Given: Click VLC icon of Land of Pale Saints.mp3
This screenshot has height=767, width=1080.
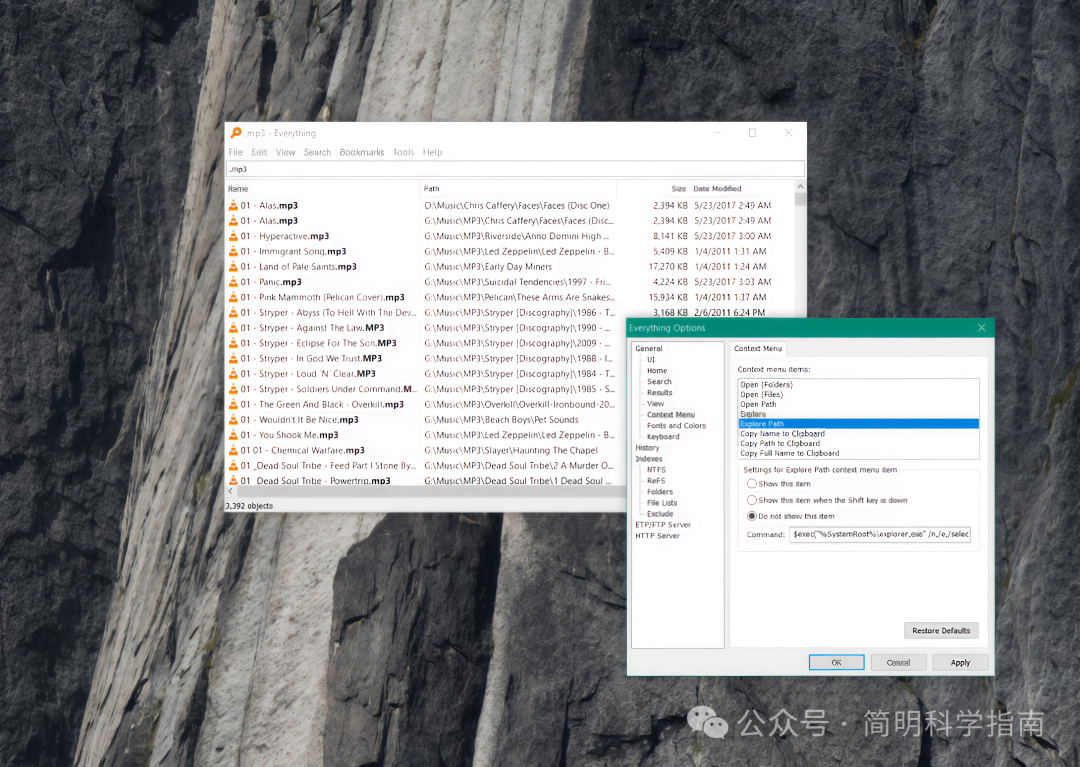Looking at the screenshot, I should click(233, 267).
